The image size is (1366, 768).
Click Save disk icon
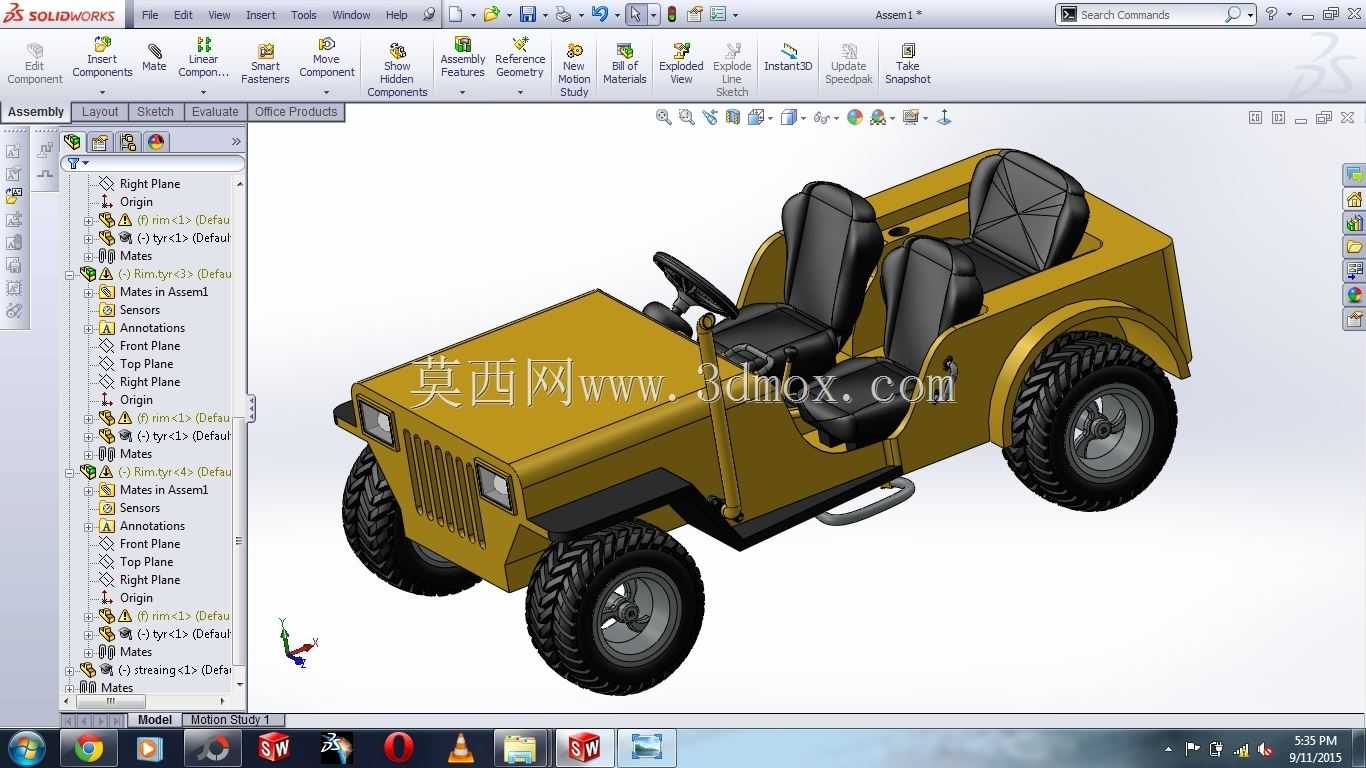point(527,14)
